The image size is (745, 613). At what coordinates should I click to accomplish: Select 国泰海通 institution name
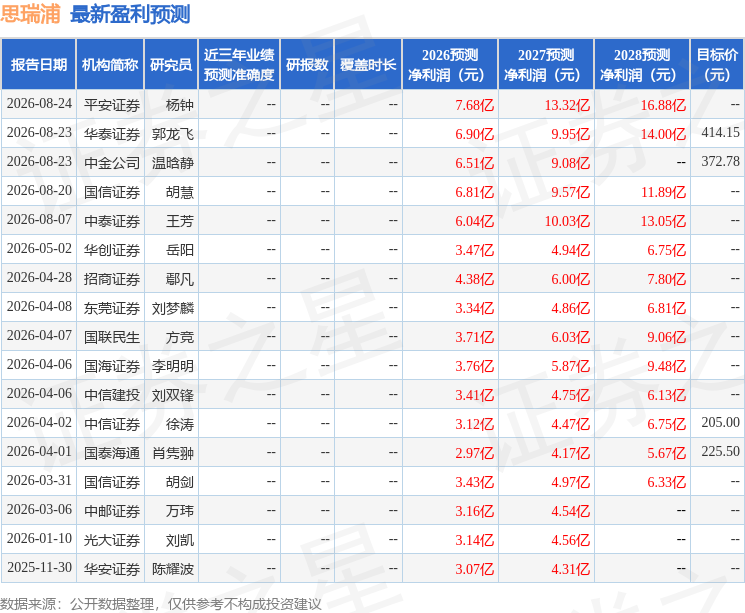point(112,453)
